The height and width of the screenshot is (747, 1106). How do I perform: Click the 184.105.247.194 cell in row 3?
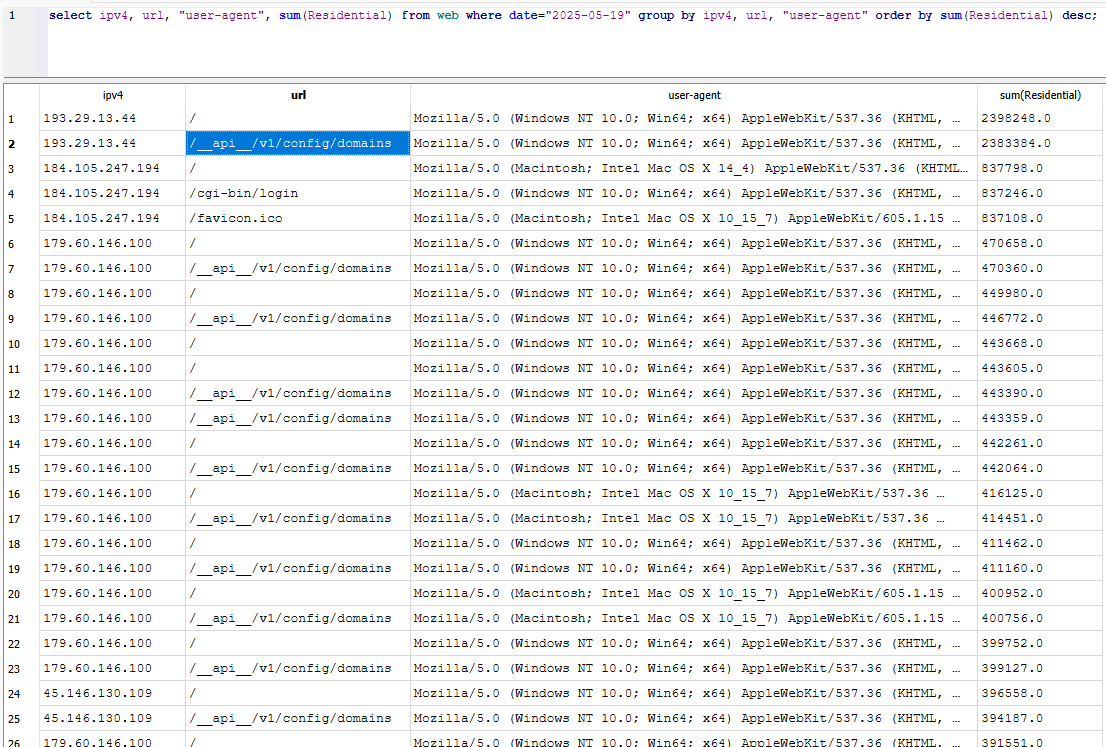[101, 168]
